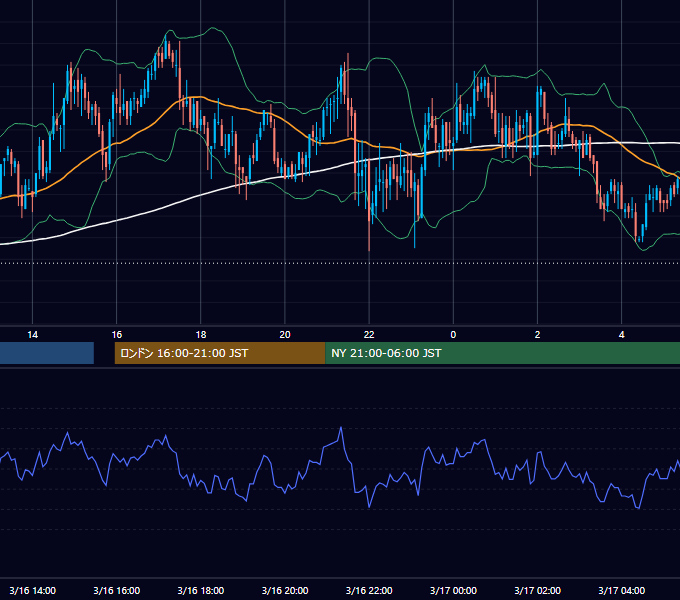Click the 3/16 18:00 timestamp label
The image size is (680, 600).
click(201, 590)
